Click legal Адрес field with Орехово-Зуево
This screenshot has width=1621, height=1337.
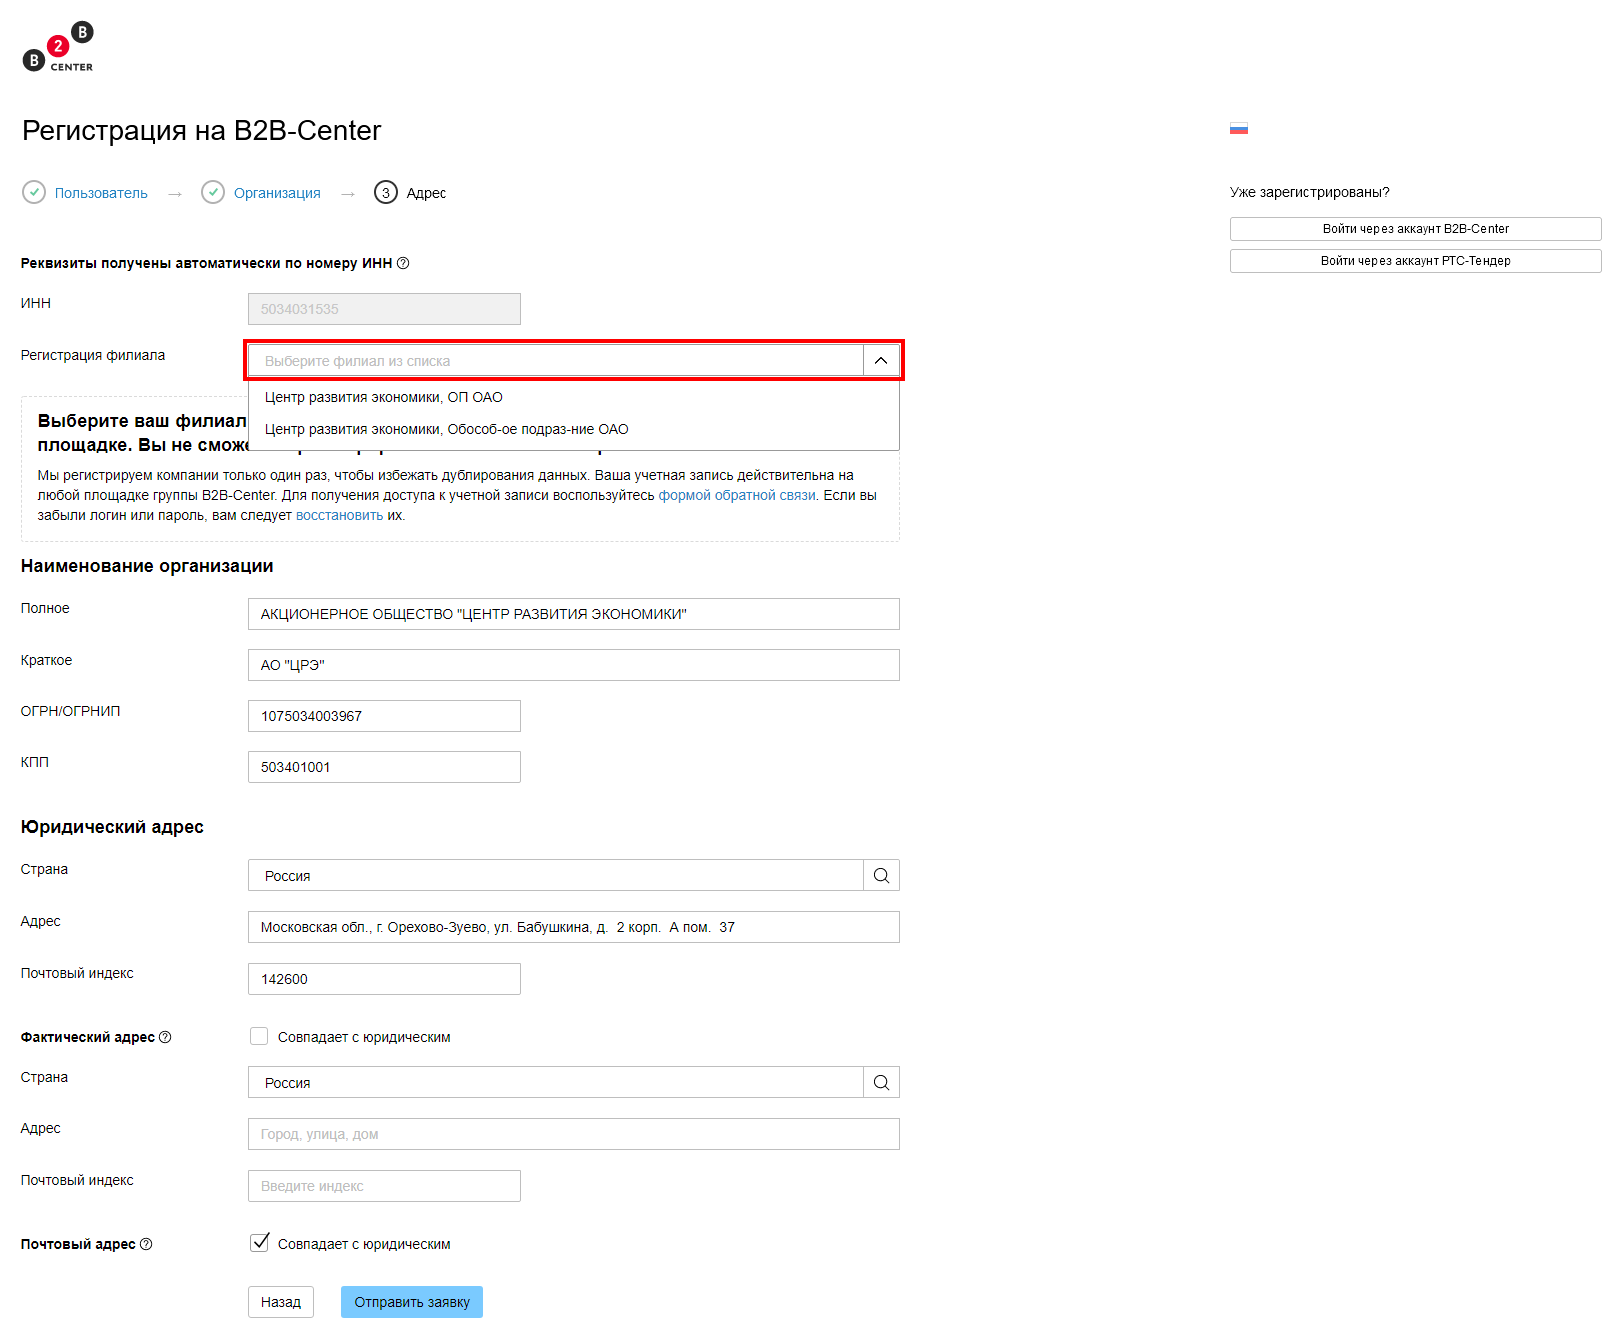574,927
